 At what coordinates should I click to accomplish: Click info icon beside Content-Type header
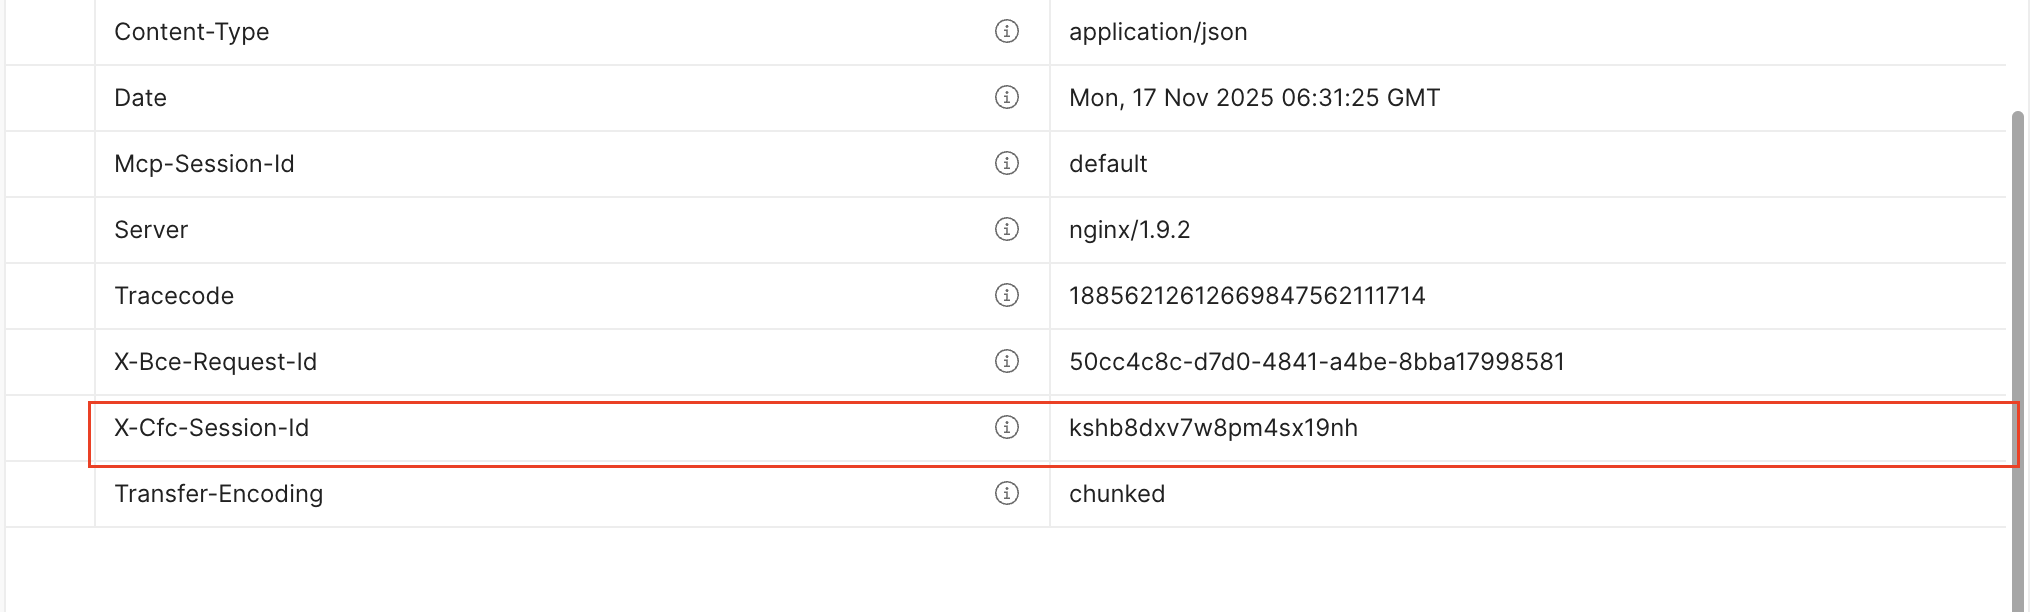pos(1006,32)
